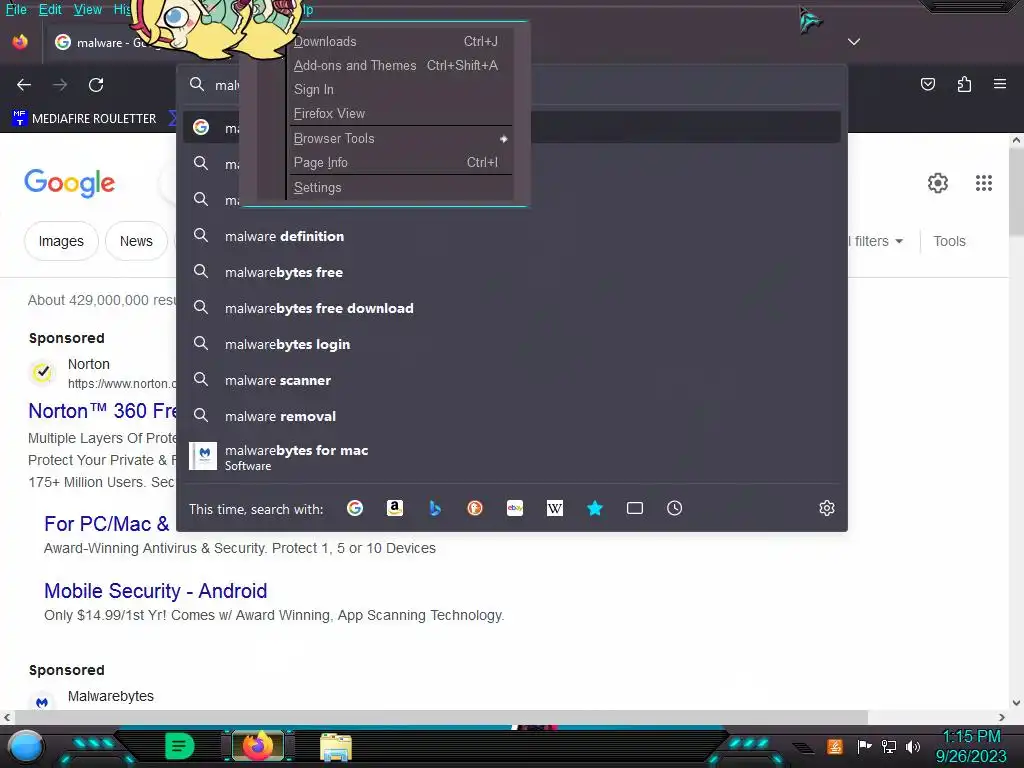This screenshot has height=768, width=1024.
Task: Search open tabs using the tab icon
Action: pos(635,508)
